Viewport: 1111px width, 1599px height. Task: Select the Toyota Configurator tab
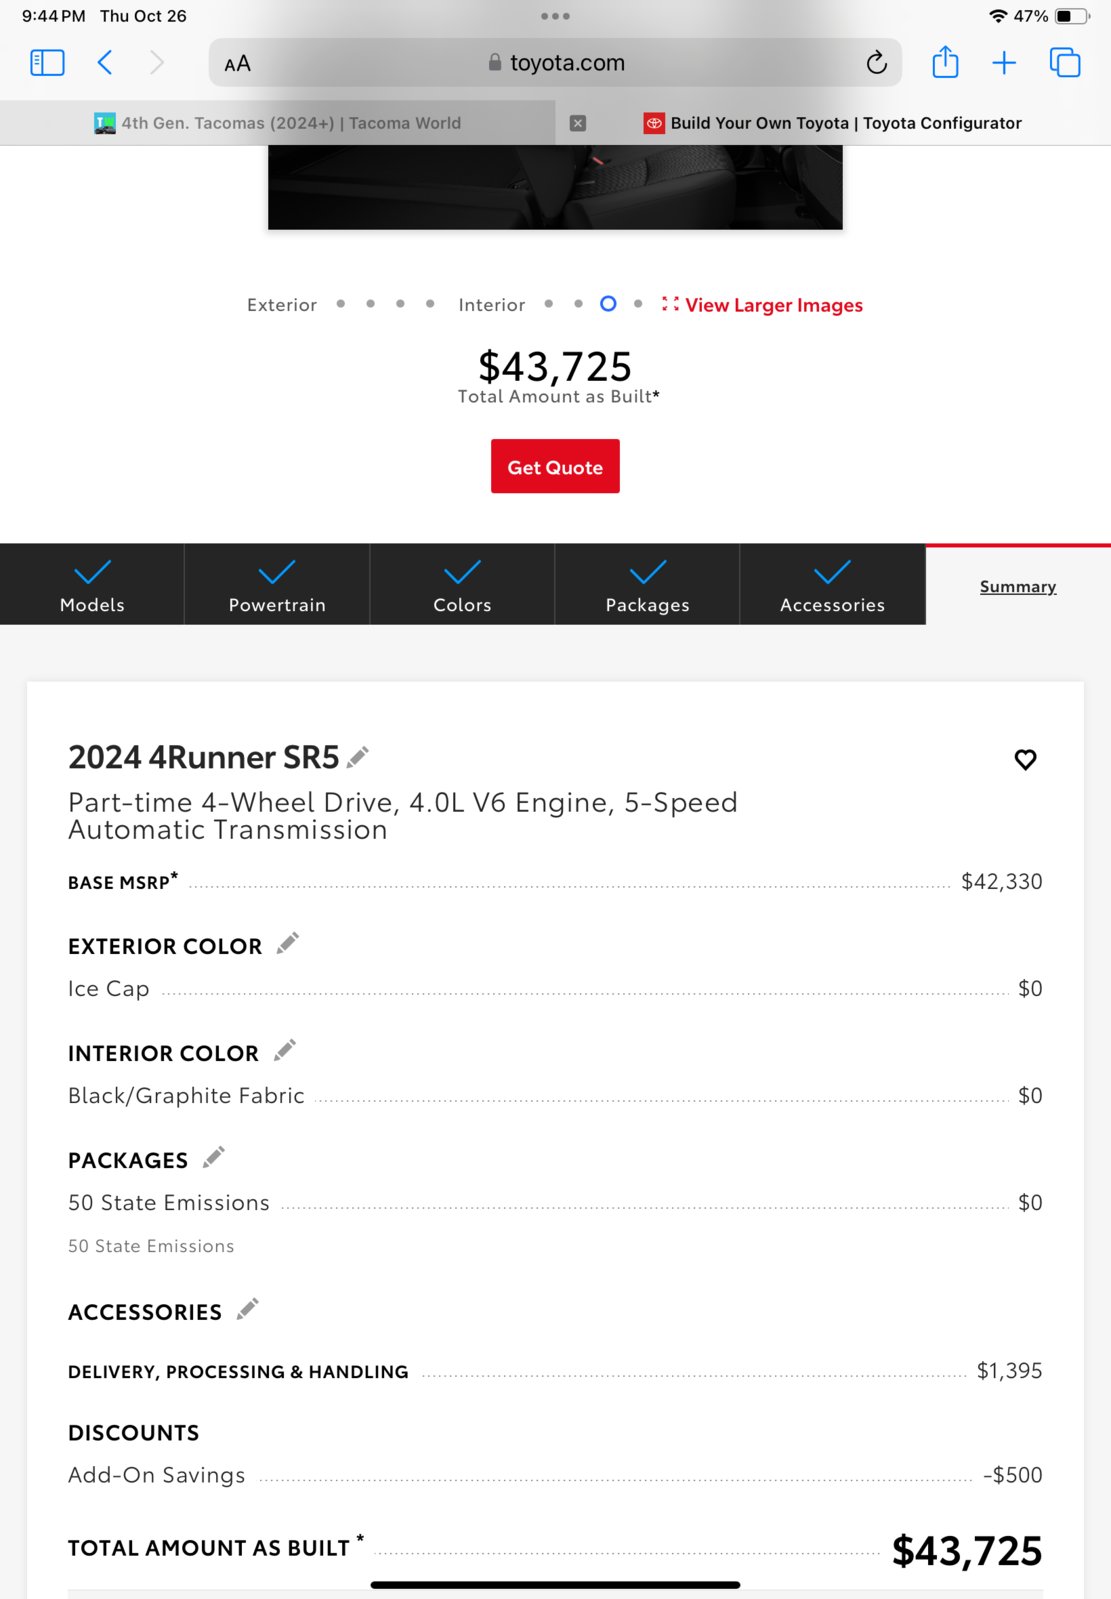[x=833, y=123]
